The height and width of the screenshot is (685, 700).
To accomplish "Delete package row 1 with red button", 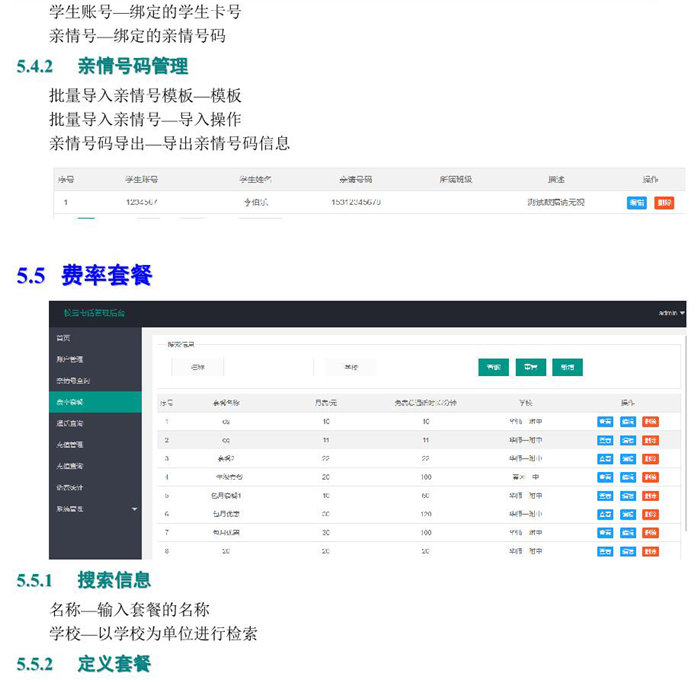I will coord(651,422).
